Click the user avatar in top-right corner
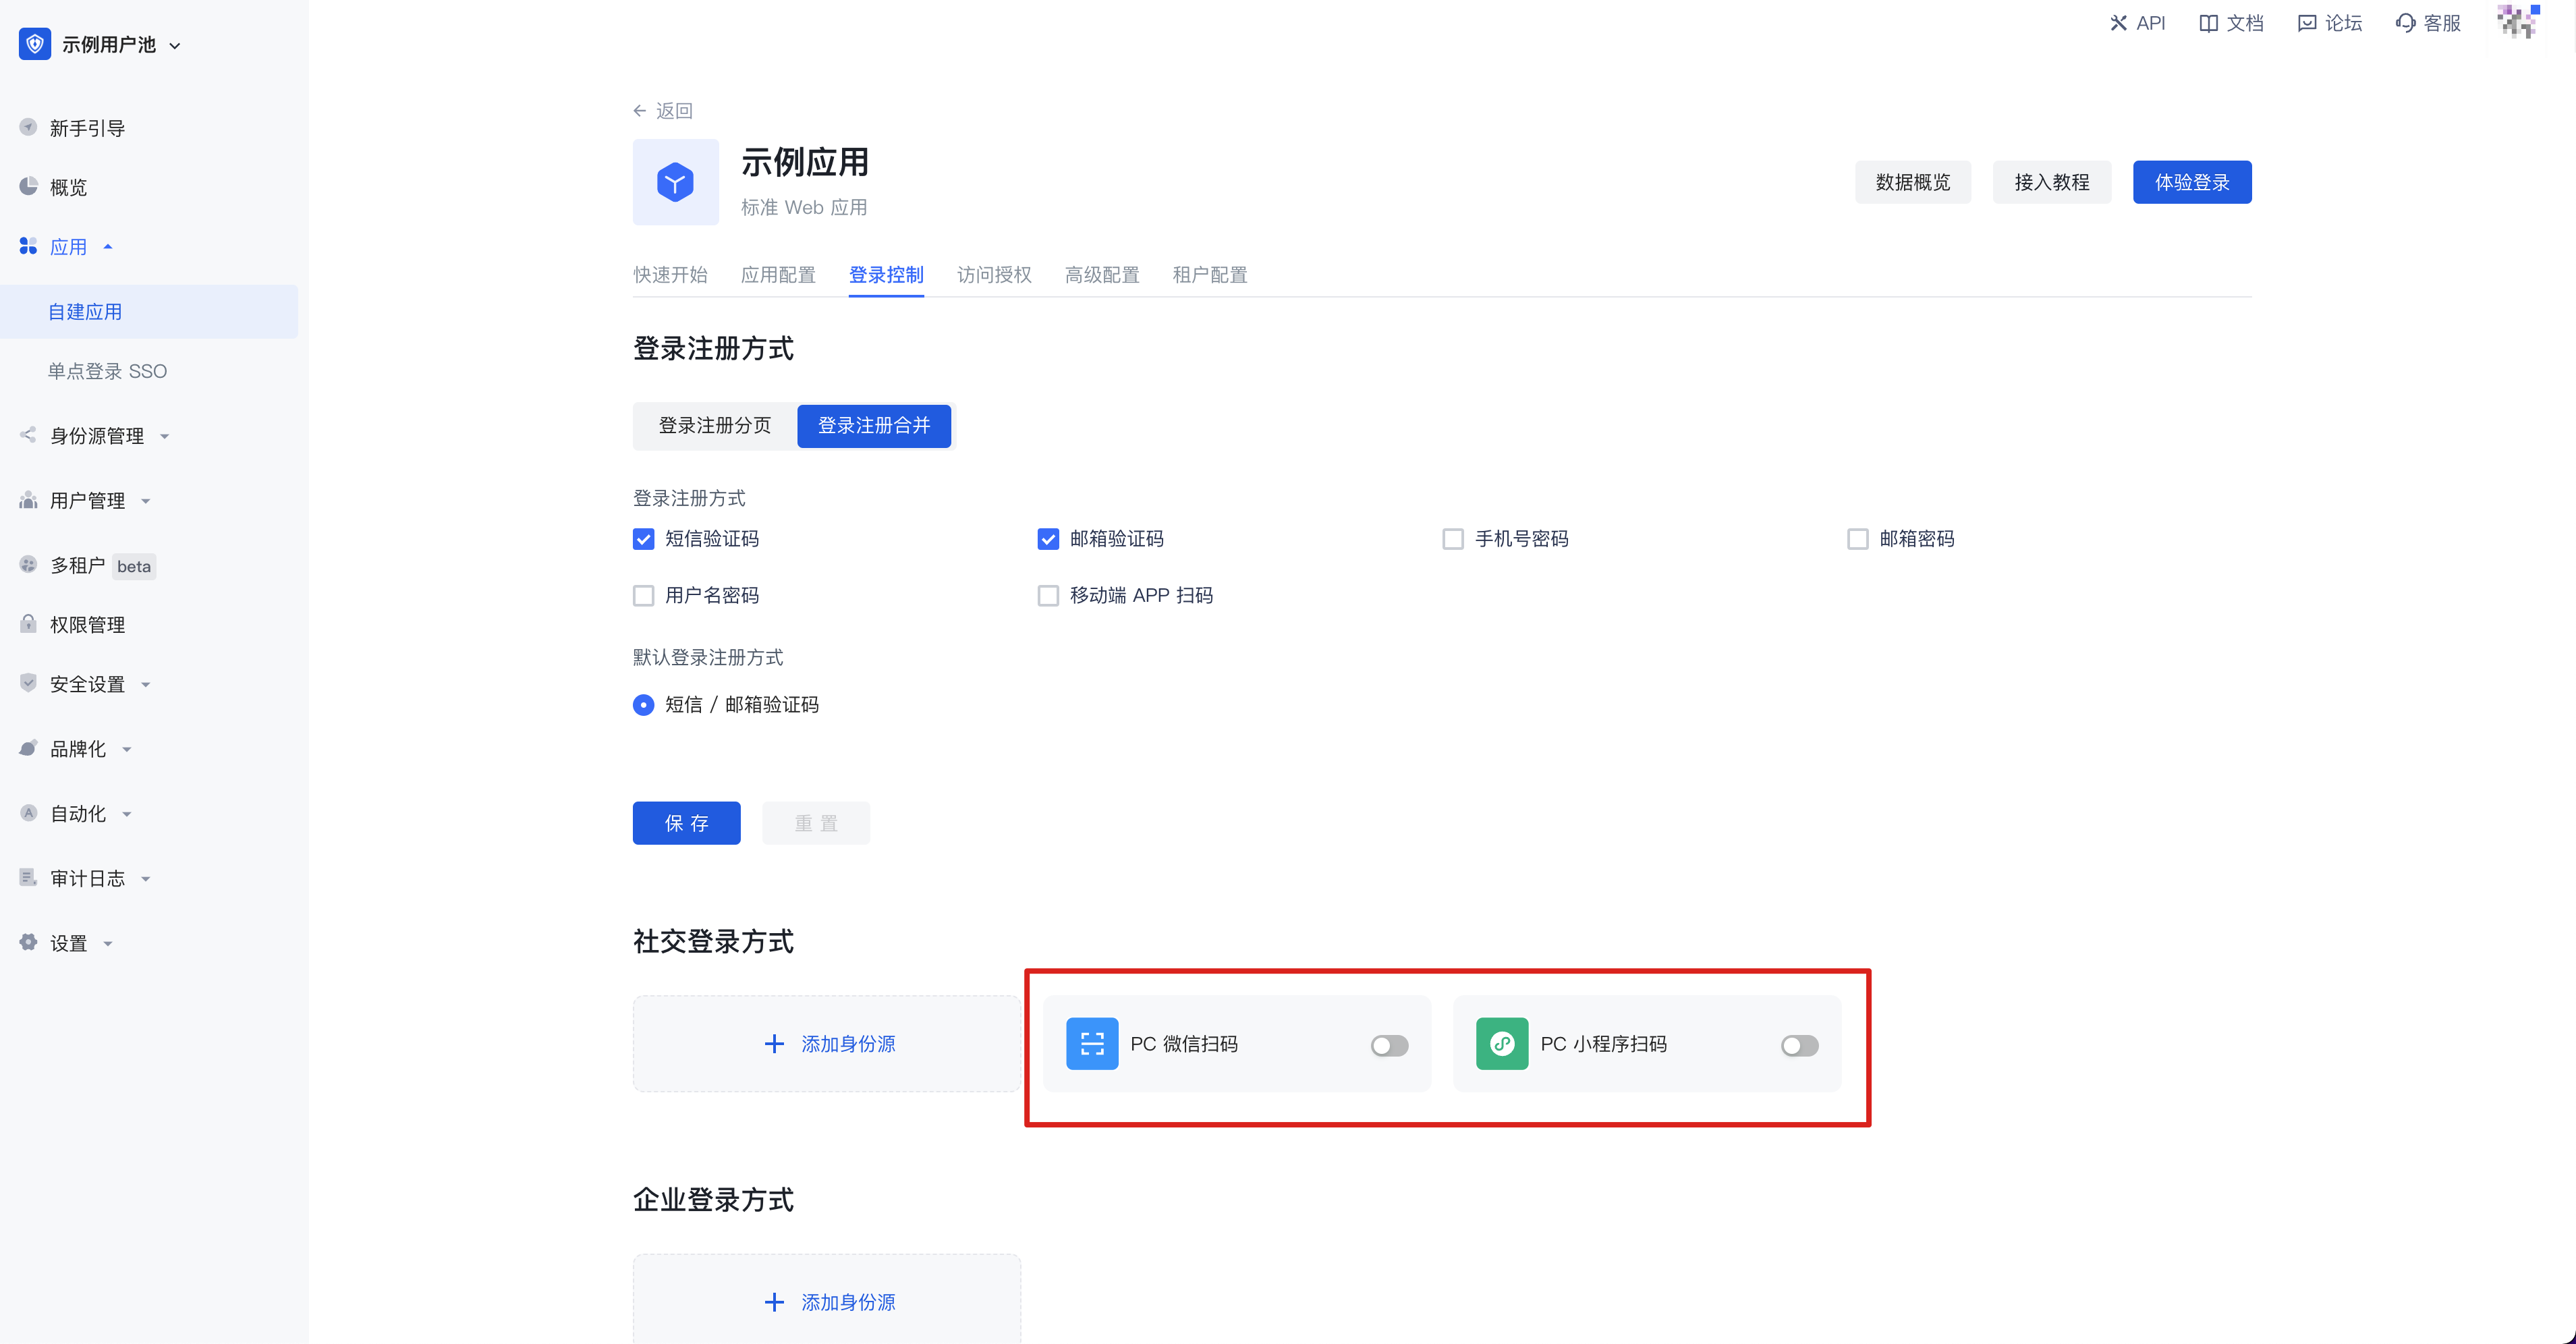This screenshot has width=2576, height=1344. tap(2517, 22)
